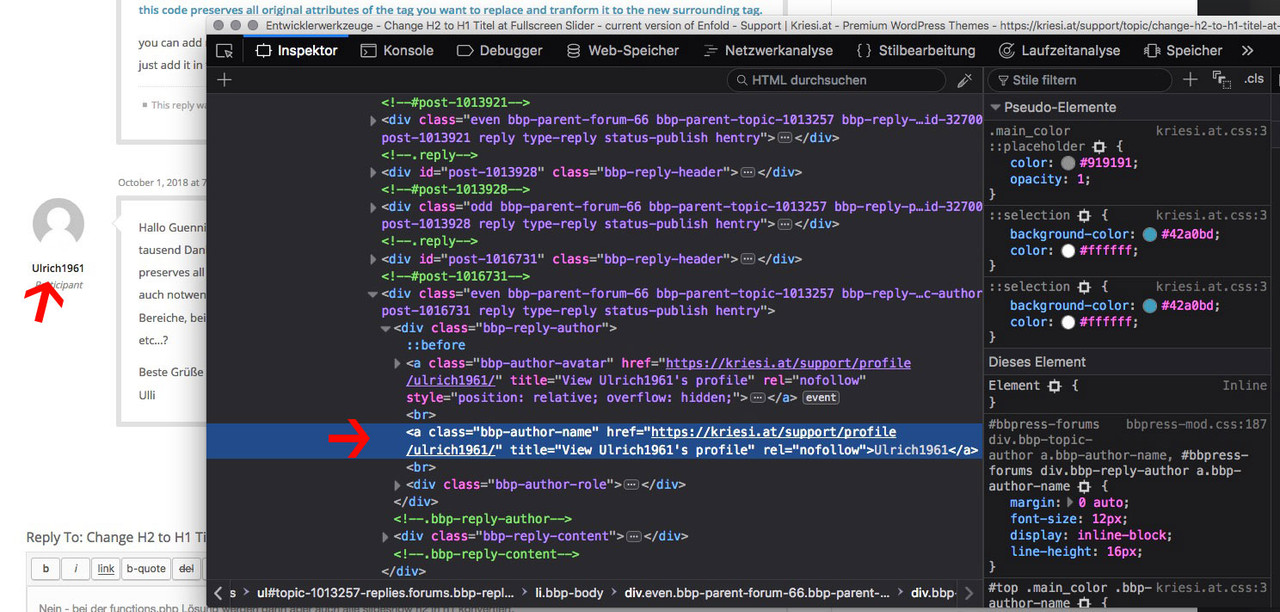1280x612 pixels.
Task: Show more tools via the double-chevron button
Action: point(1247,50)
